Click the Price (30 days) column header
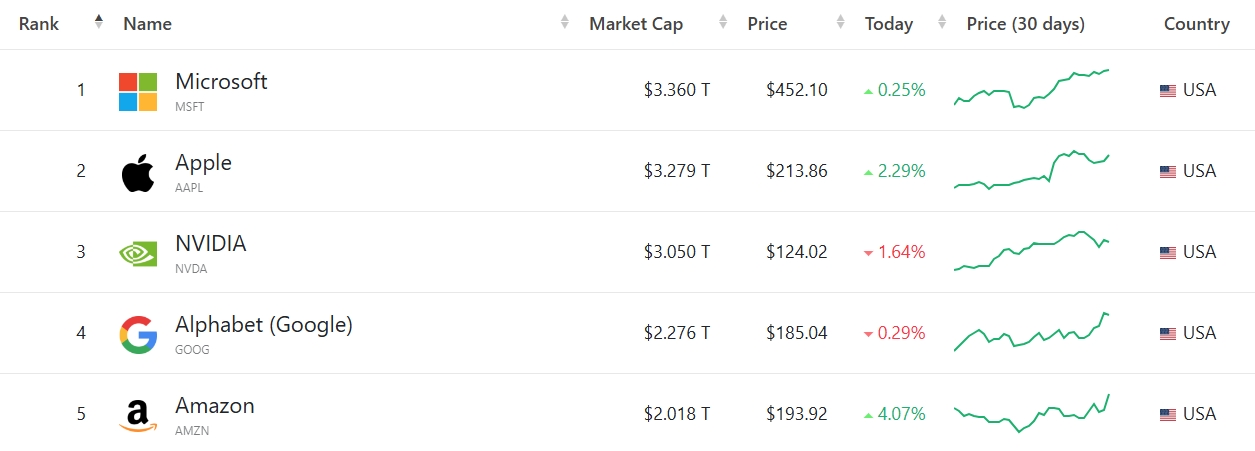This screenshot has width=1255, height=451. pyautogui.click(x=1025, y=24)
